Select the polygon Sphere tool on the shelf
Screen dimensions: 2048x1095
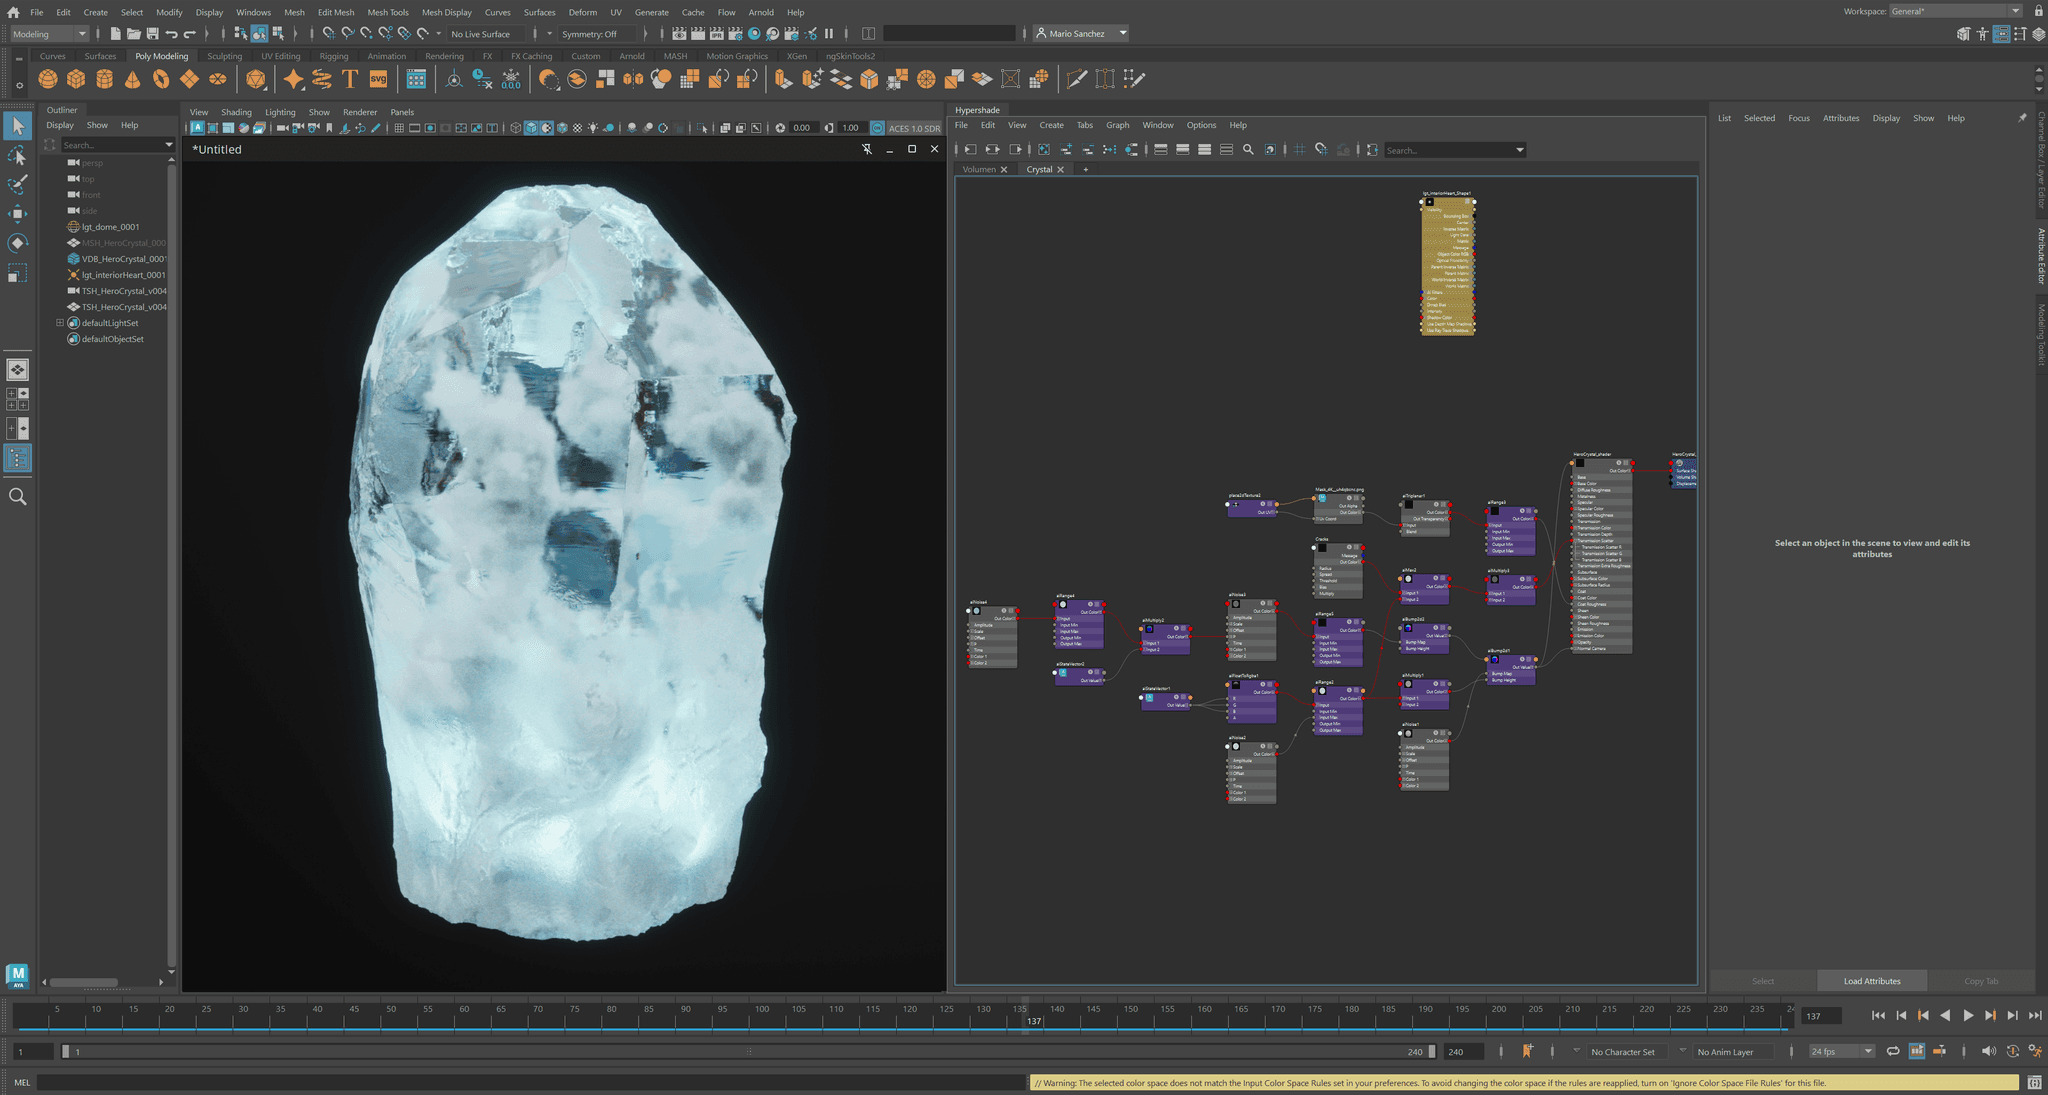(x=48, y=79)
